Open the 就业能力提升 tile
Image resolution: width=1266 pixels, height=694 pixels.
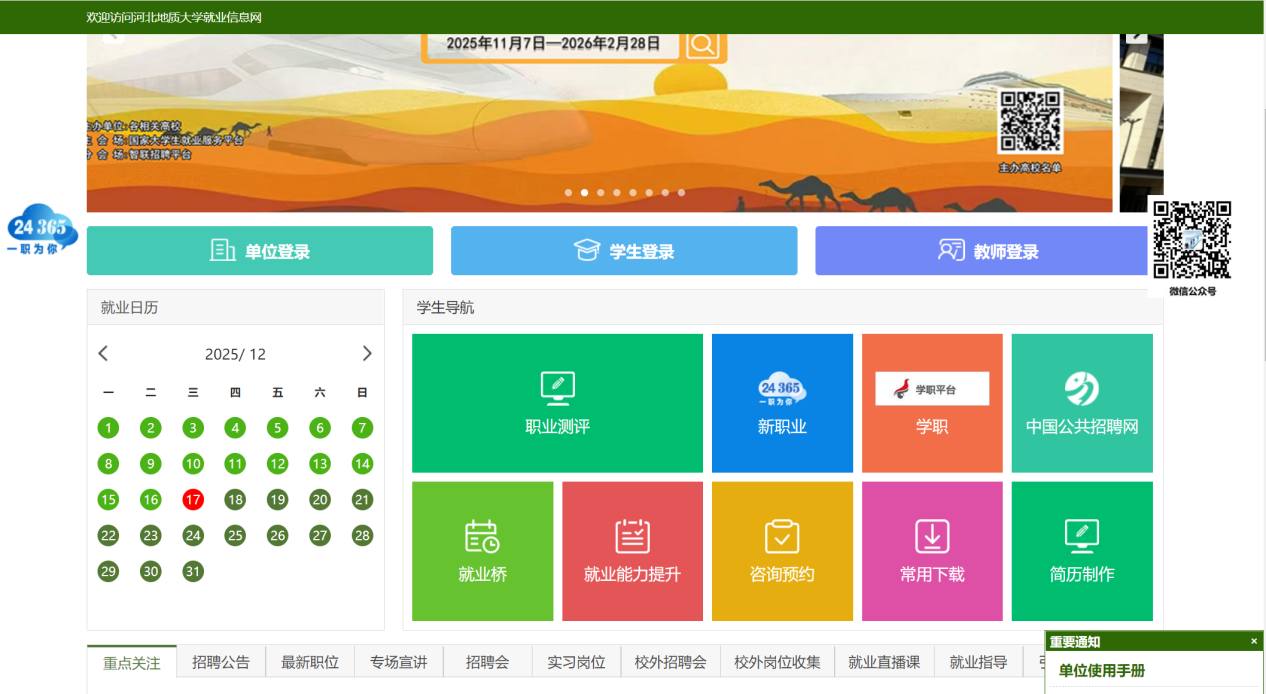coord(632,551)
